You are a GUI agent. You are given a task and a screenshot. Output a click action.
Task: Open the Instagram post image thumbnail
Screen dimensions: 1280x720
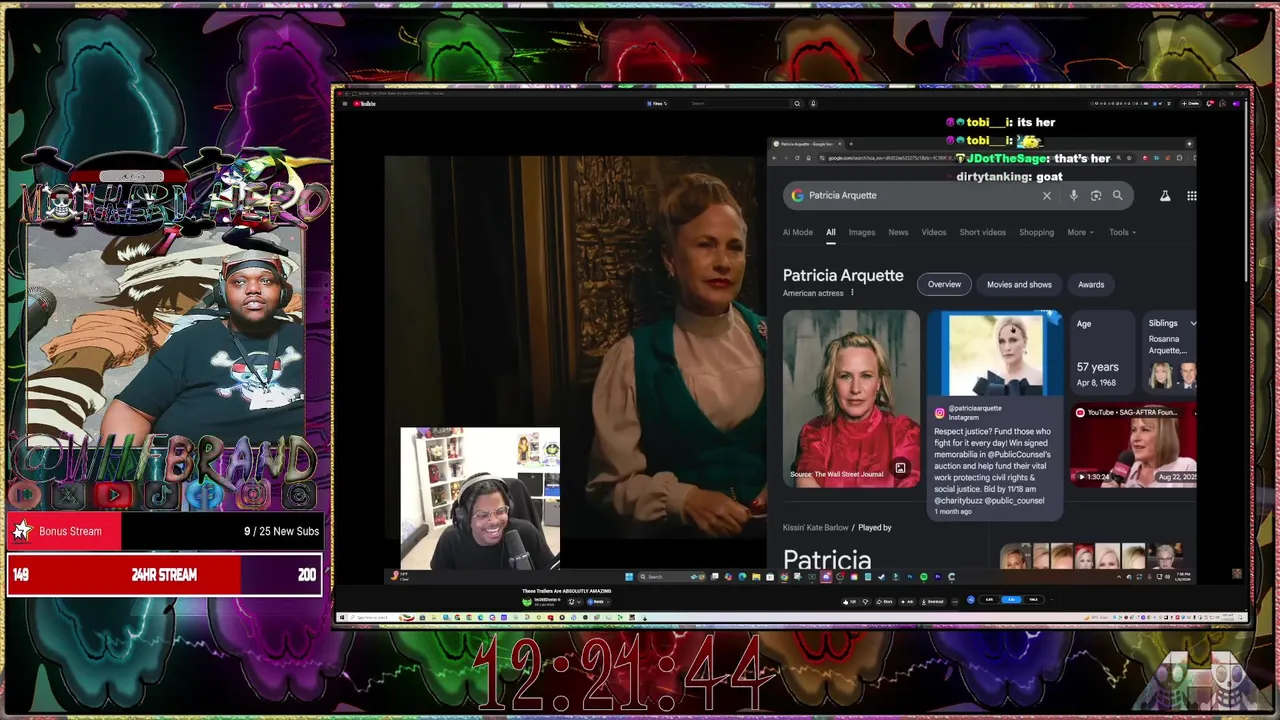(994, 353)
